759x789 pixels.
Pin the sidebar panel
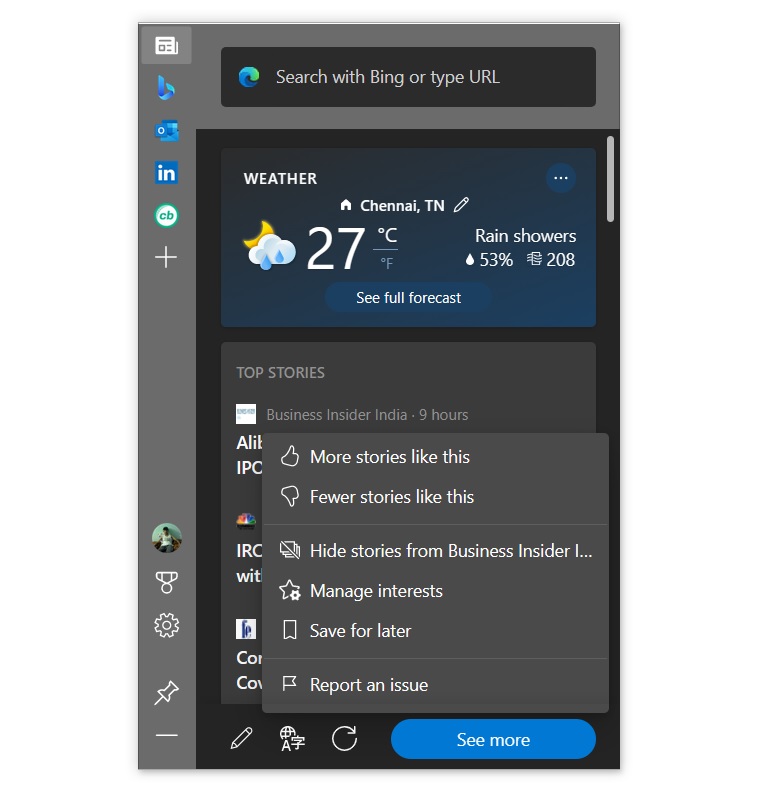[167, 693]
